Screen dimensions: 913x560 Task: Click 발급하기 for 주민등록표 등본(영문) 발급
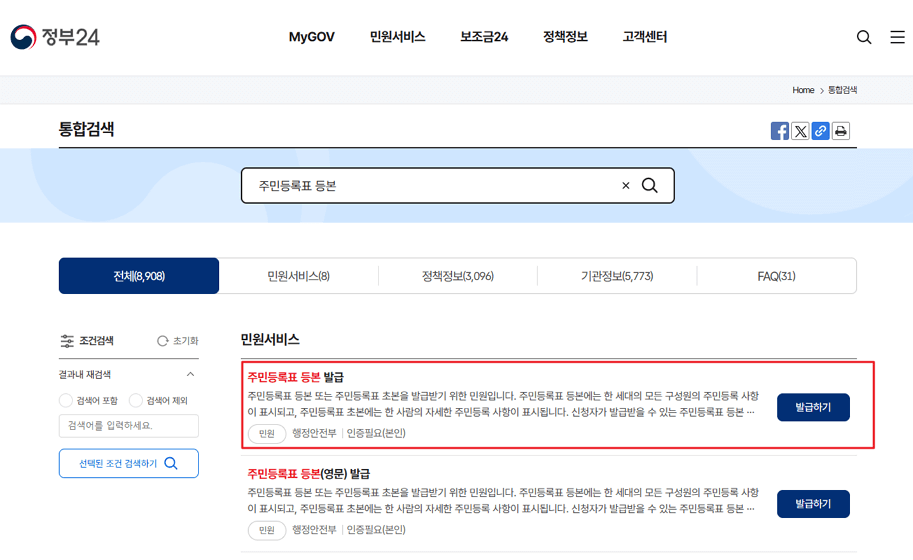813,504
